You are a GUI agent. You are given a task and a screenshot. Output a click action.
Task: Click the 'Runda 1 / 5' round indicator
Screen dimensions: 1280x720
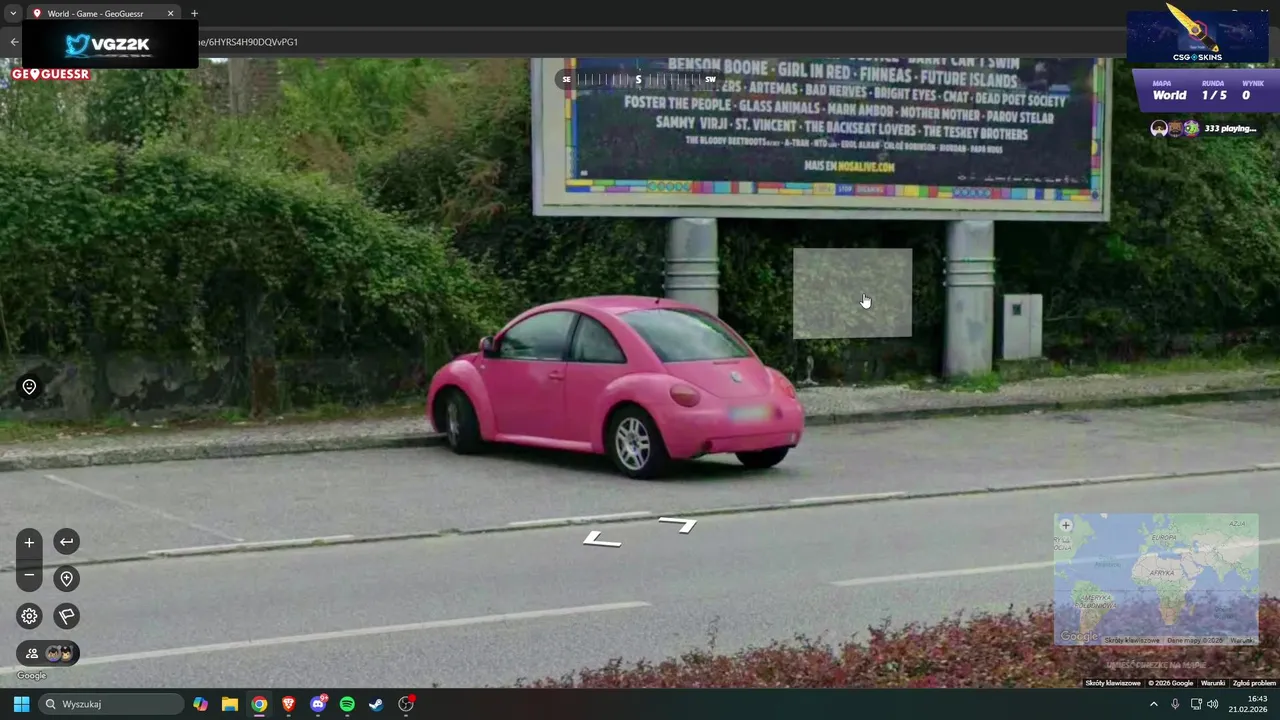coord(1213,91)
